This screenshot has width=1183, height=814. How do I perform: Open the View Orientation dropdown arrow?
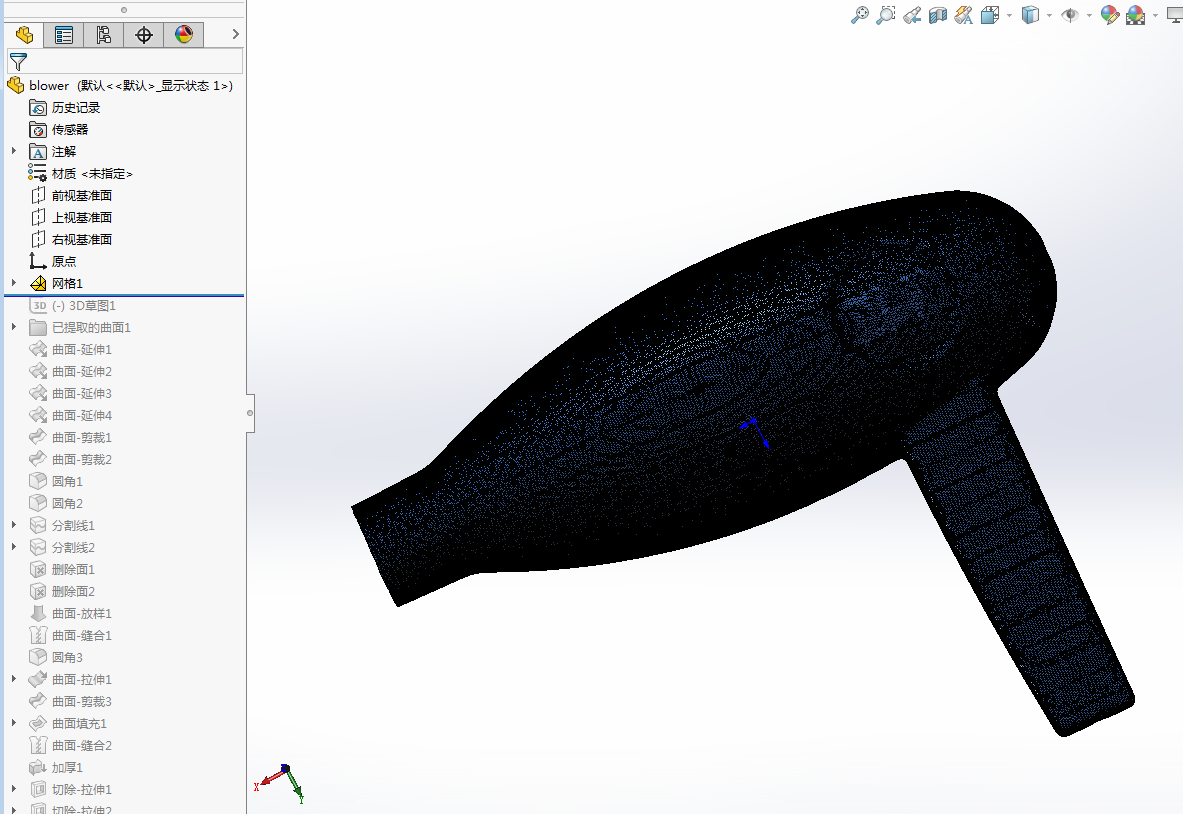(1009, 15)
